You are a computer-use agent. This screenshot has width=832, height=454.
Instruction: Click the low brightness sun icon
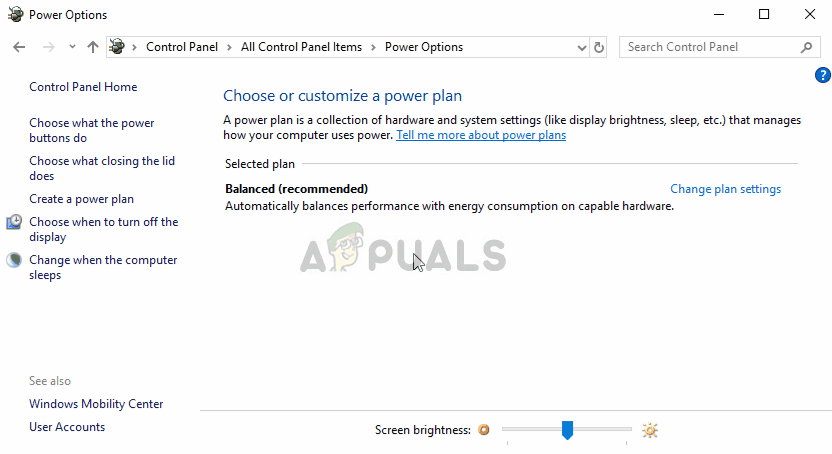(484, 430)
